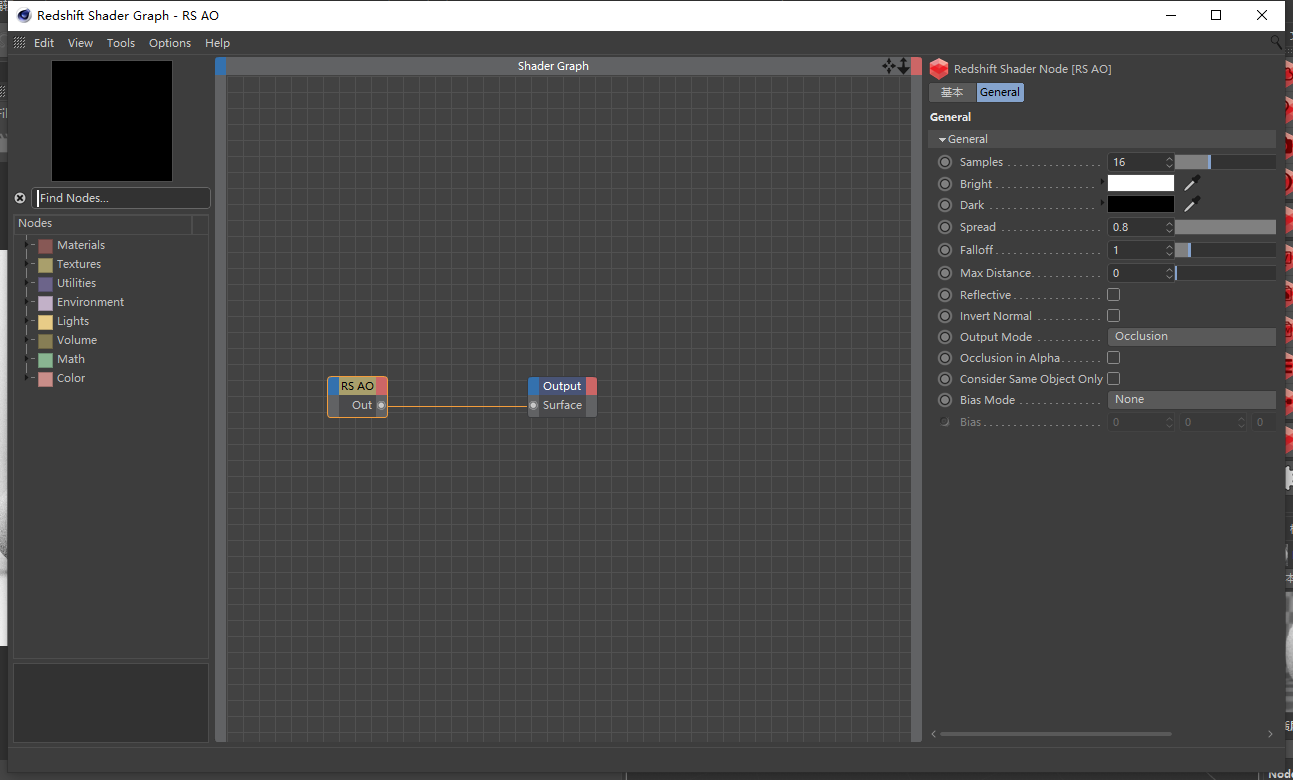Click the Spread slider bar
Image resolution: width=1293 pixels, height=780 pixels.
click(x=1225, y=227)
